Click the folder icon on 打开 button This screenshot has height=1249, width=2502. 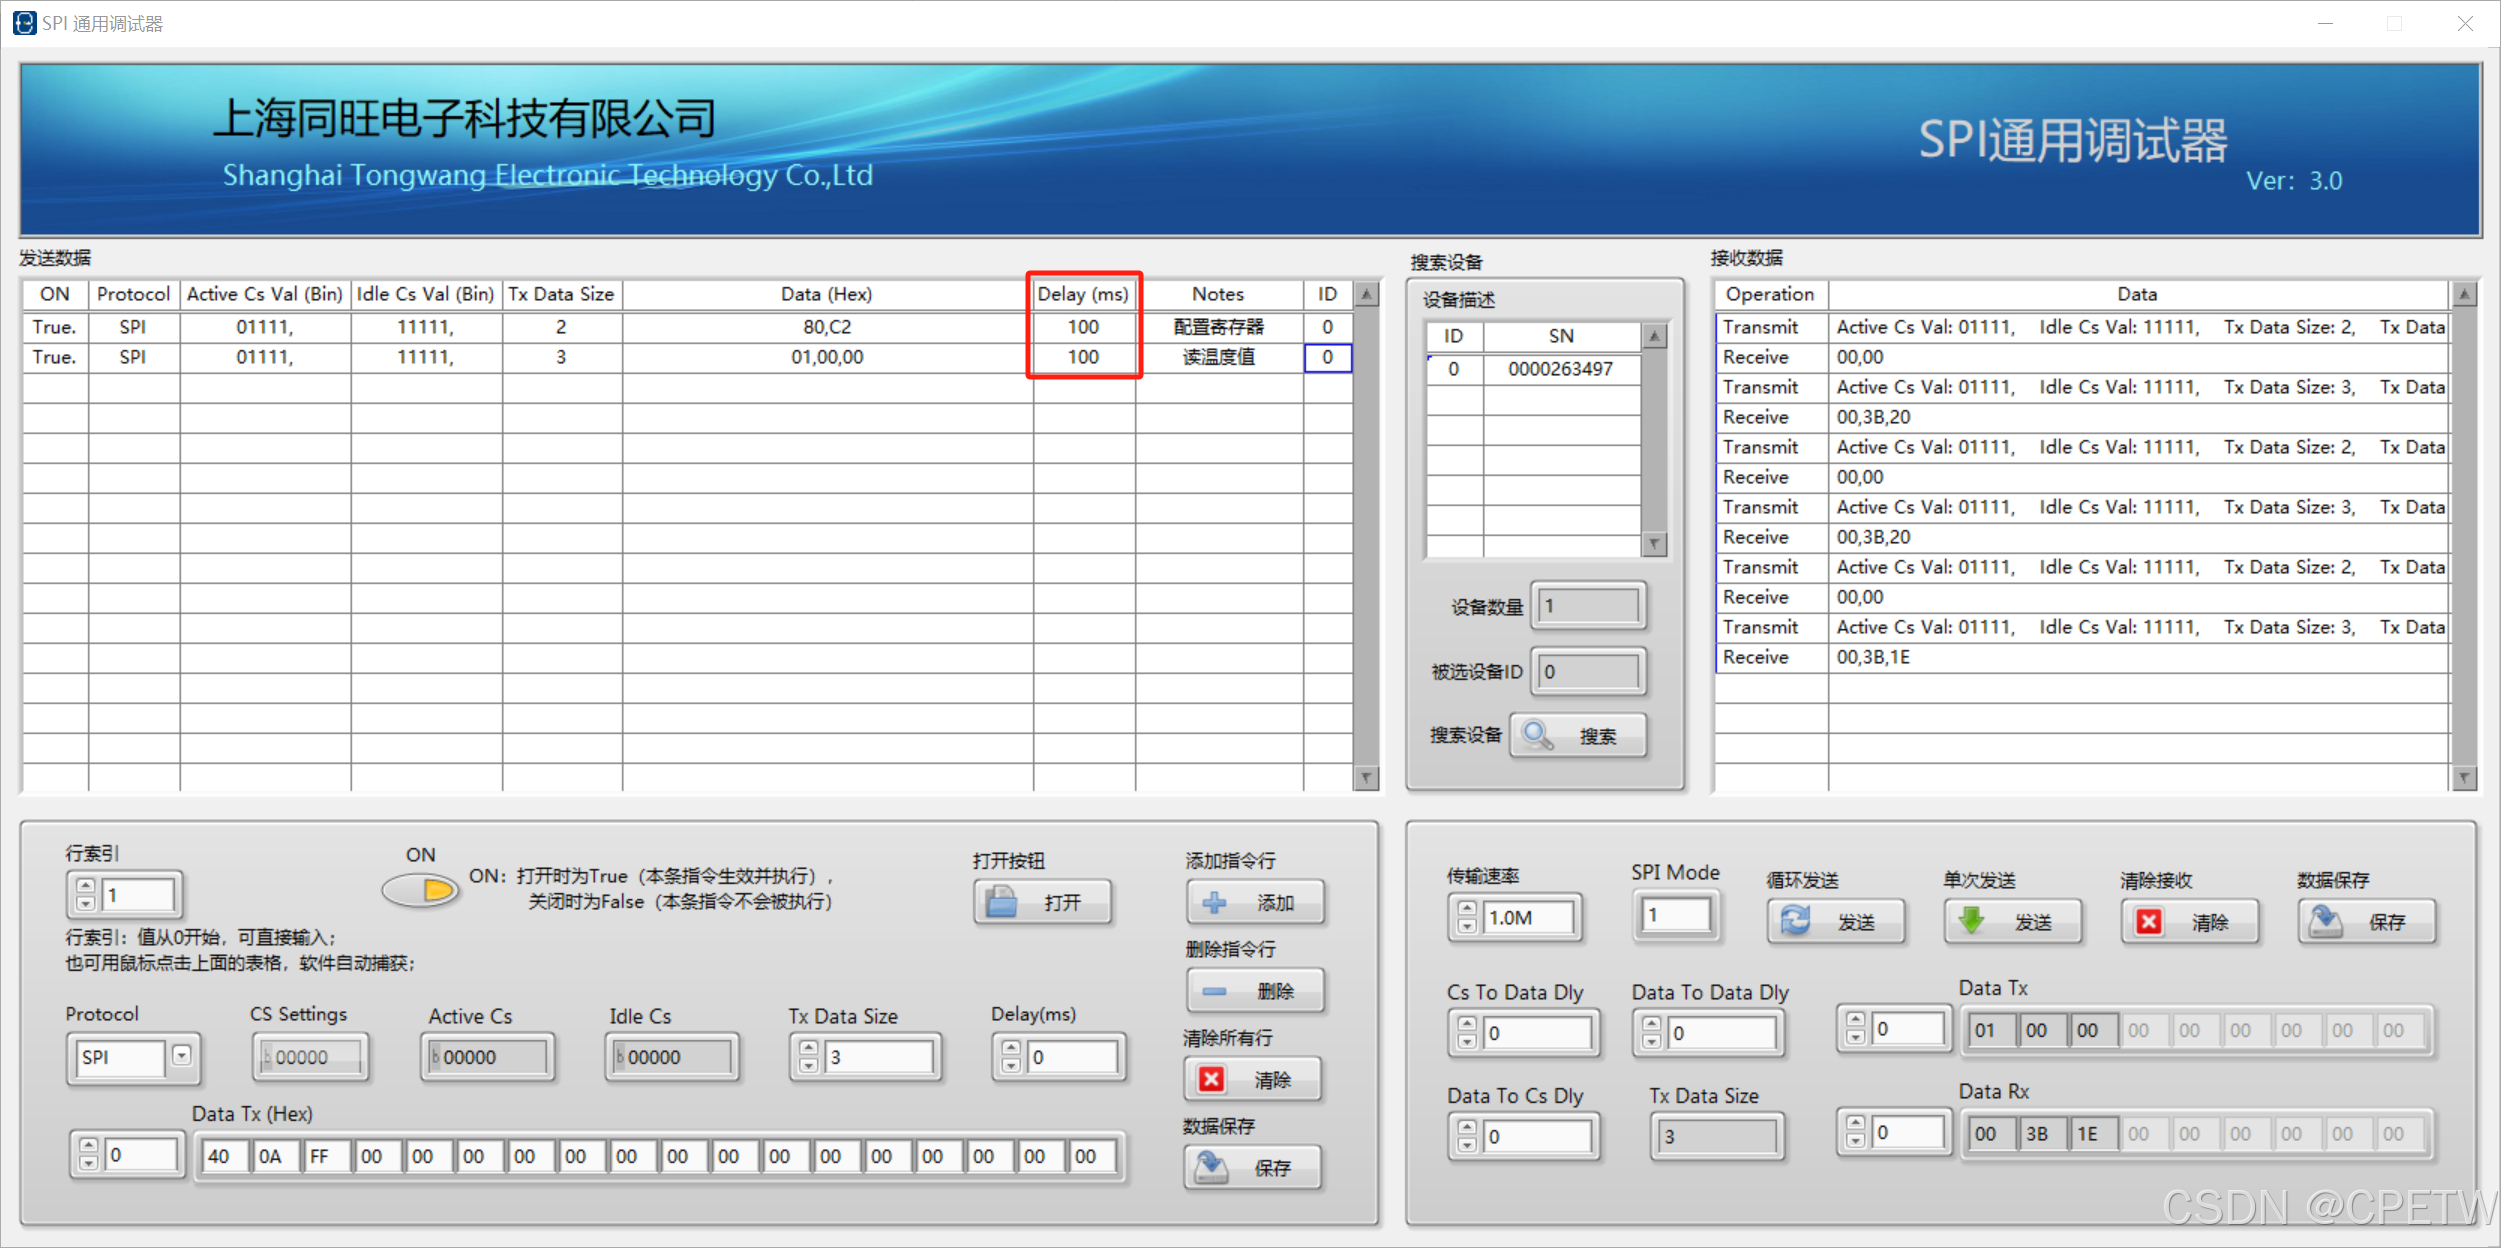coord(1001,903)
